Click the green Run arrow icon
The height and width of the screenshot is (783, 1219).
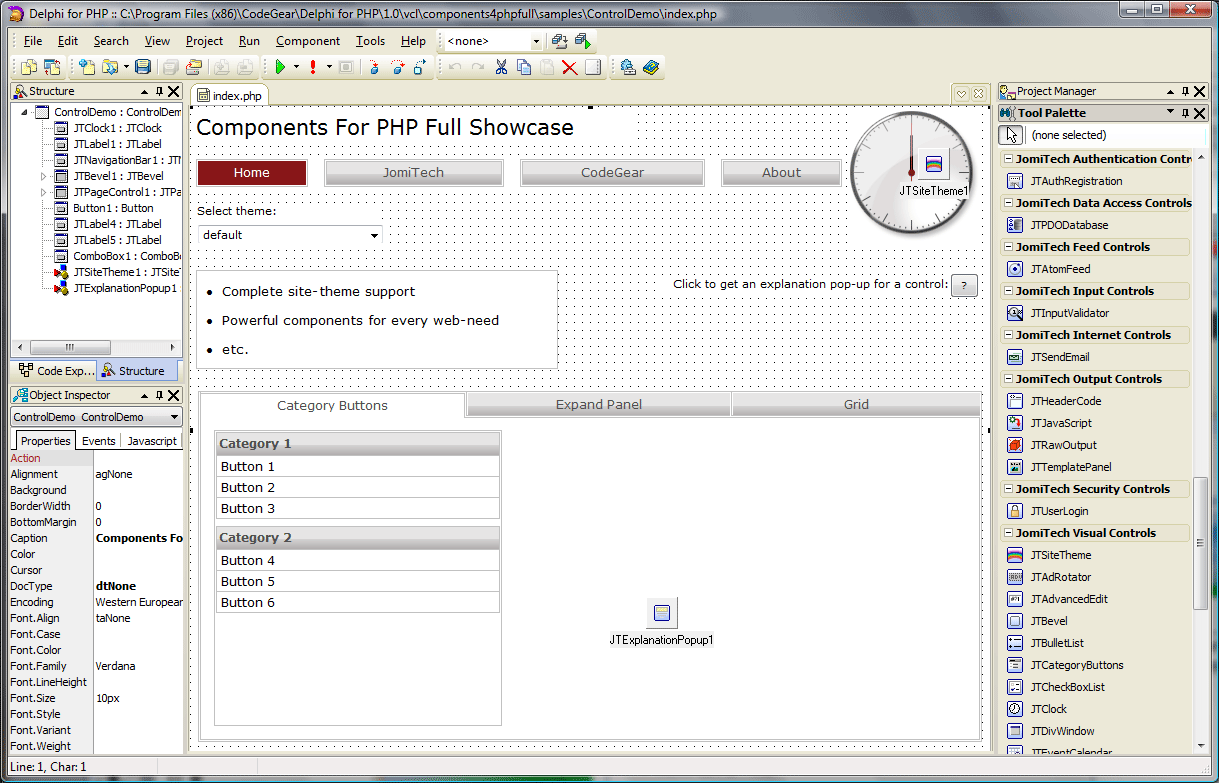[x=279, y=67]
